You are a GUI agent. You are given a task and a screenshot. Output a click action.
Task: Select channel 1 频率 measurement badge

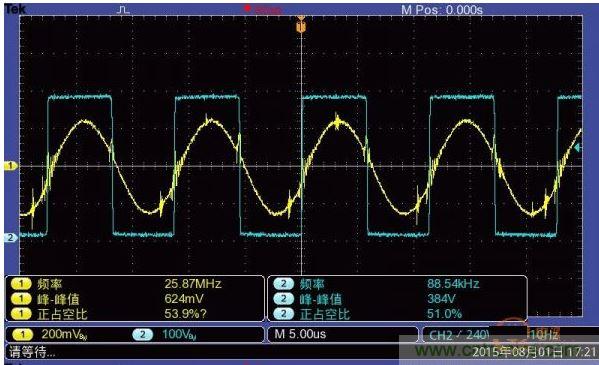[x=21, y=284]
